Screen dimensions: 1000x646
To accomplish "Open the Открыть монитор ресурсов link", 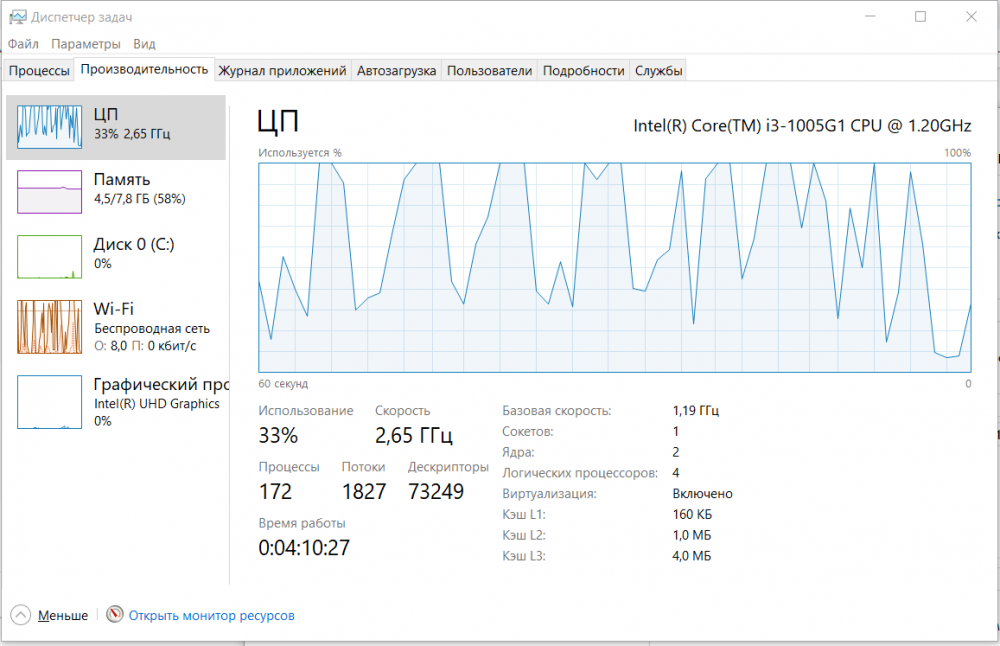I will click(212, 615).
